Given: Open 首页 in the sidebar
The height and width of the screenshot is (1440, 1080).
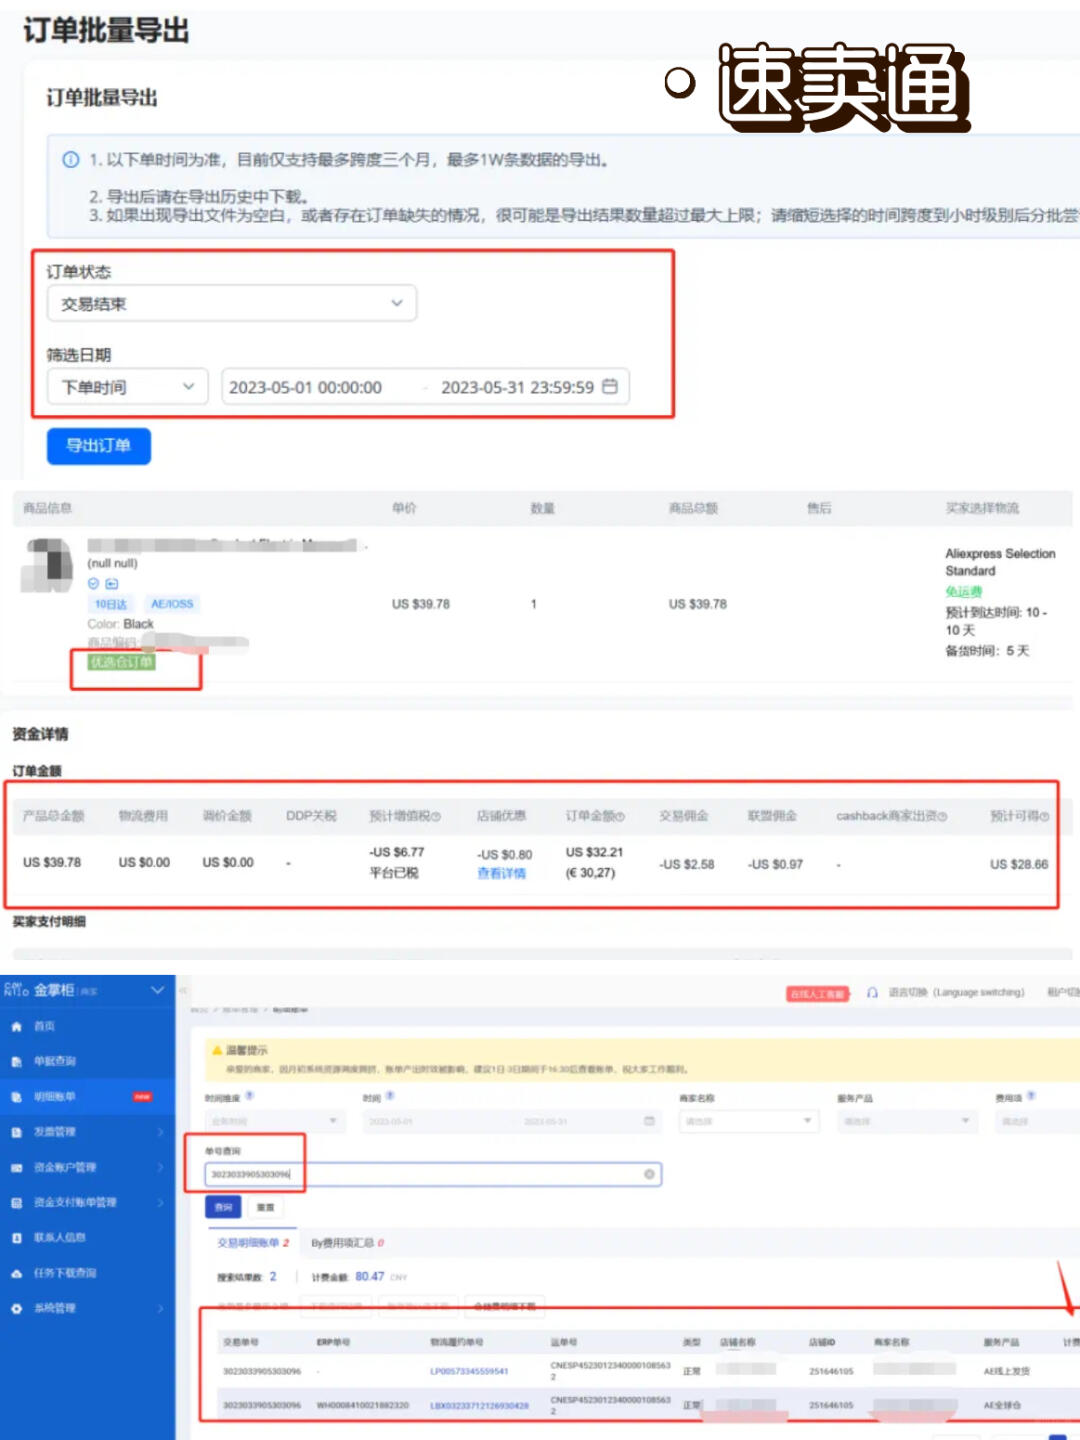Looking at the screenshot, I should (87, 1026).
